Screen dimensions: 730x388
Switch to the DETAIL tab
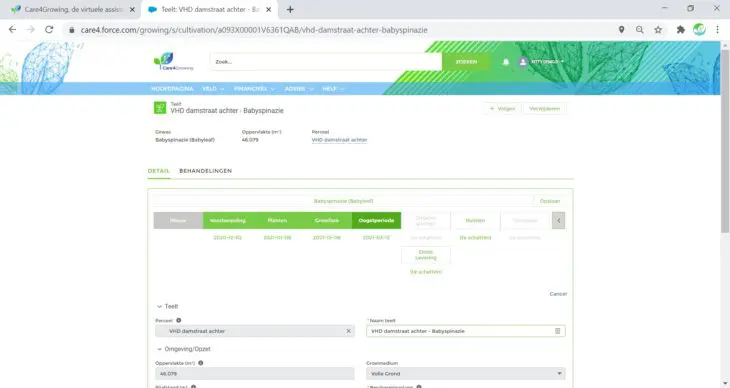159,171
